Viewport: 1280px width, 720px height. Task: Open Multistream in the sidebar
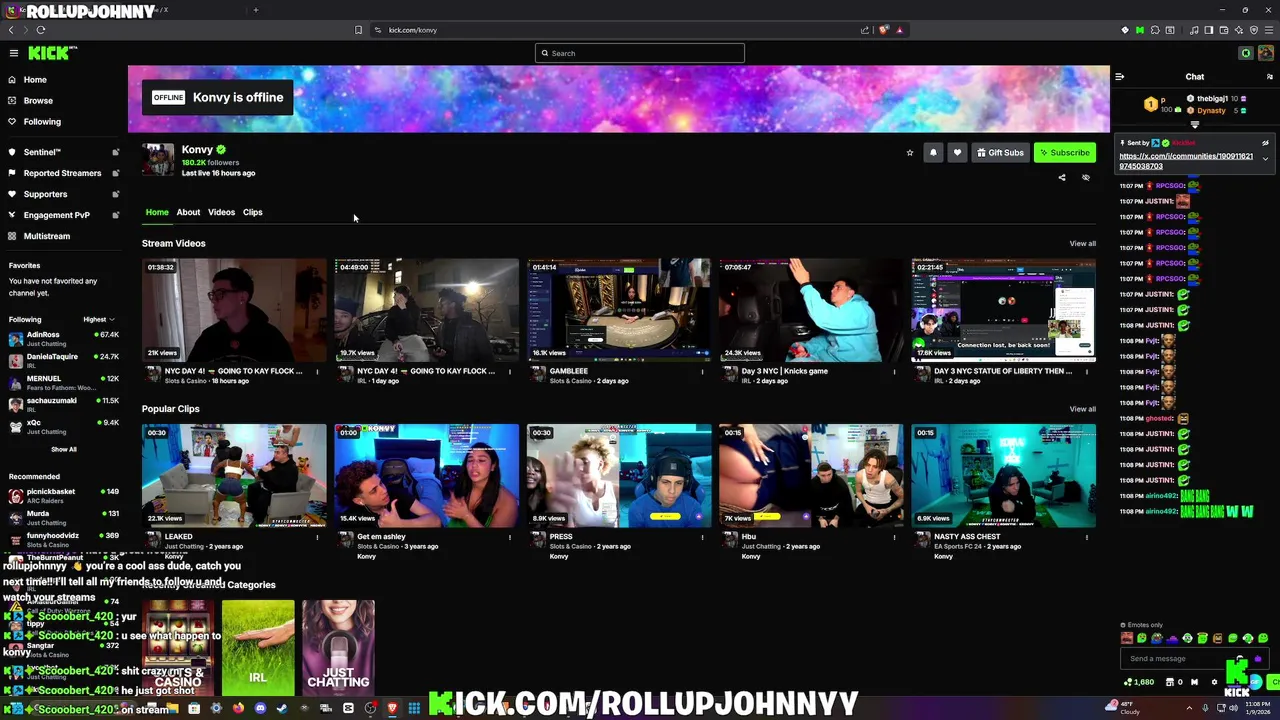pos(47,237)
